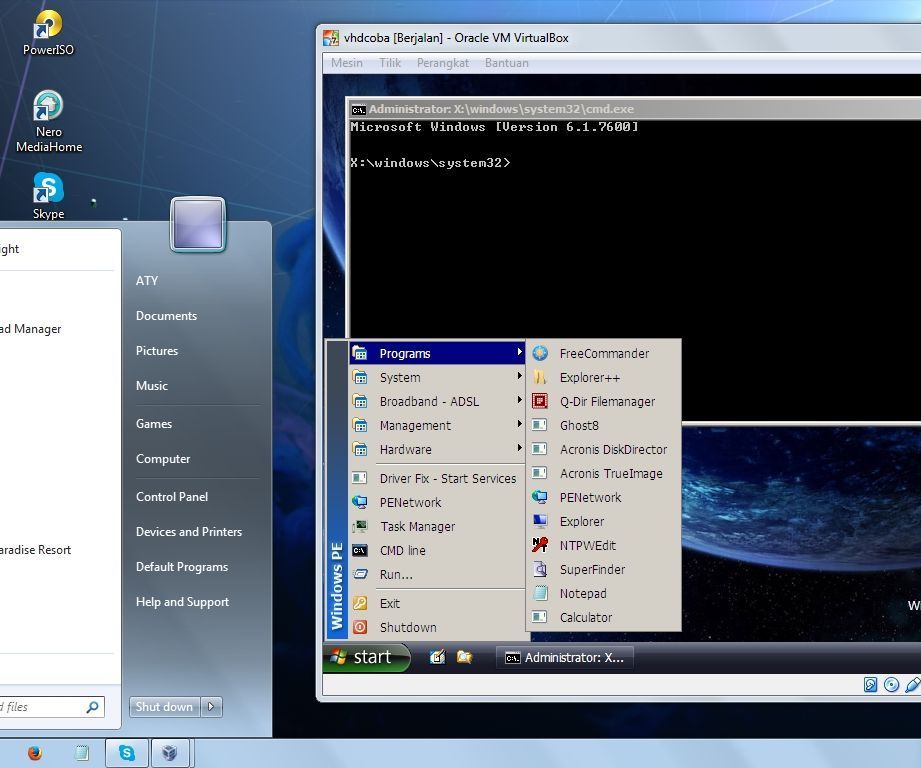Open Task Manager in PE menu
921x768 pixels.
pyautogui.click(x=436, y=527)
